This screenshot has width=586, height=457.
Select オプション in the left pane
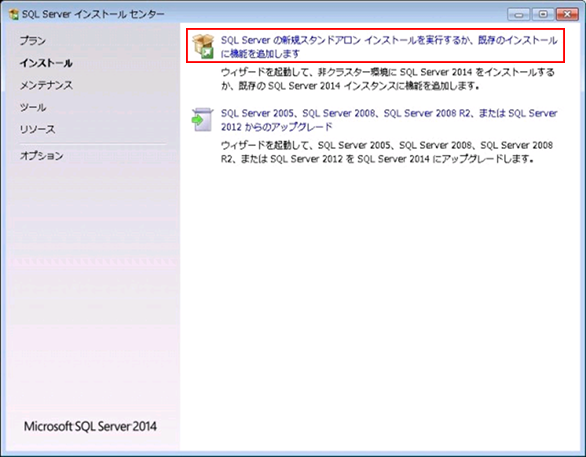click(x=42, y=155)
